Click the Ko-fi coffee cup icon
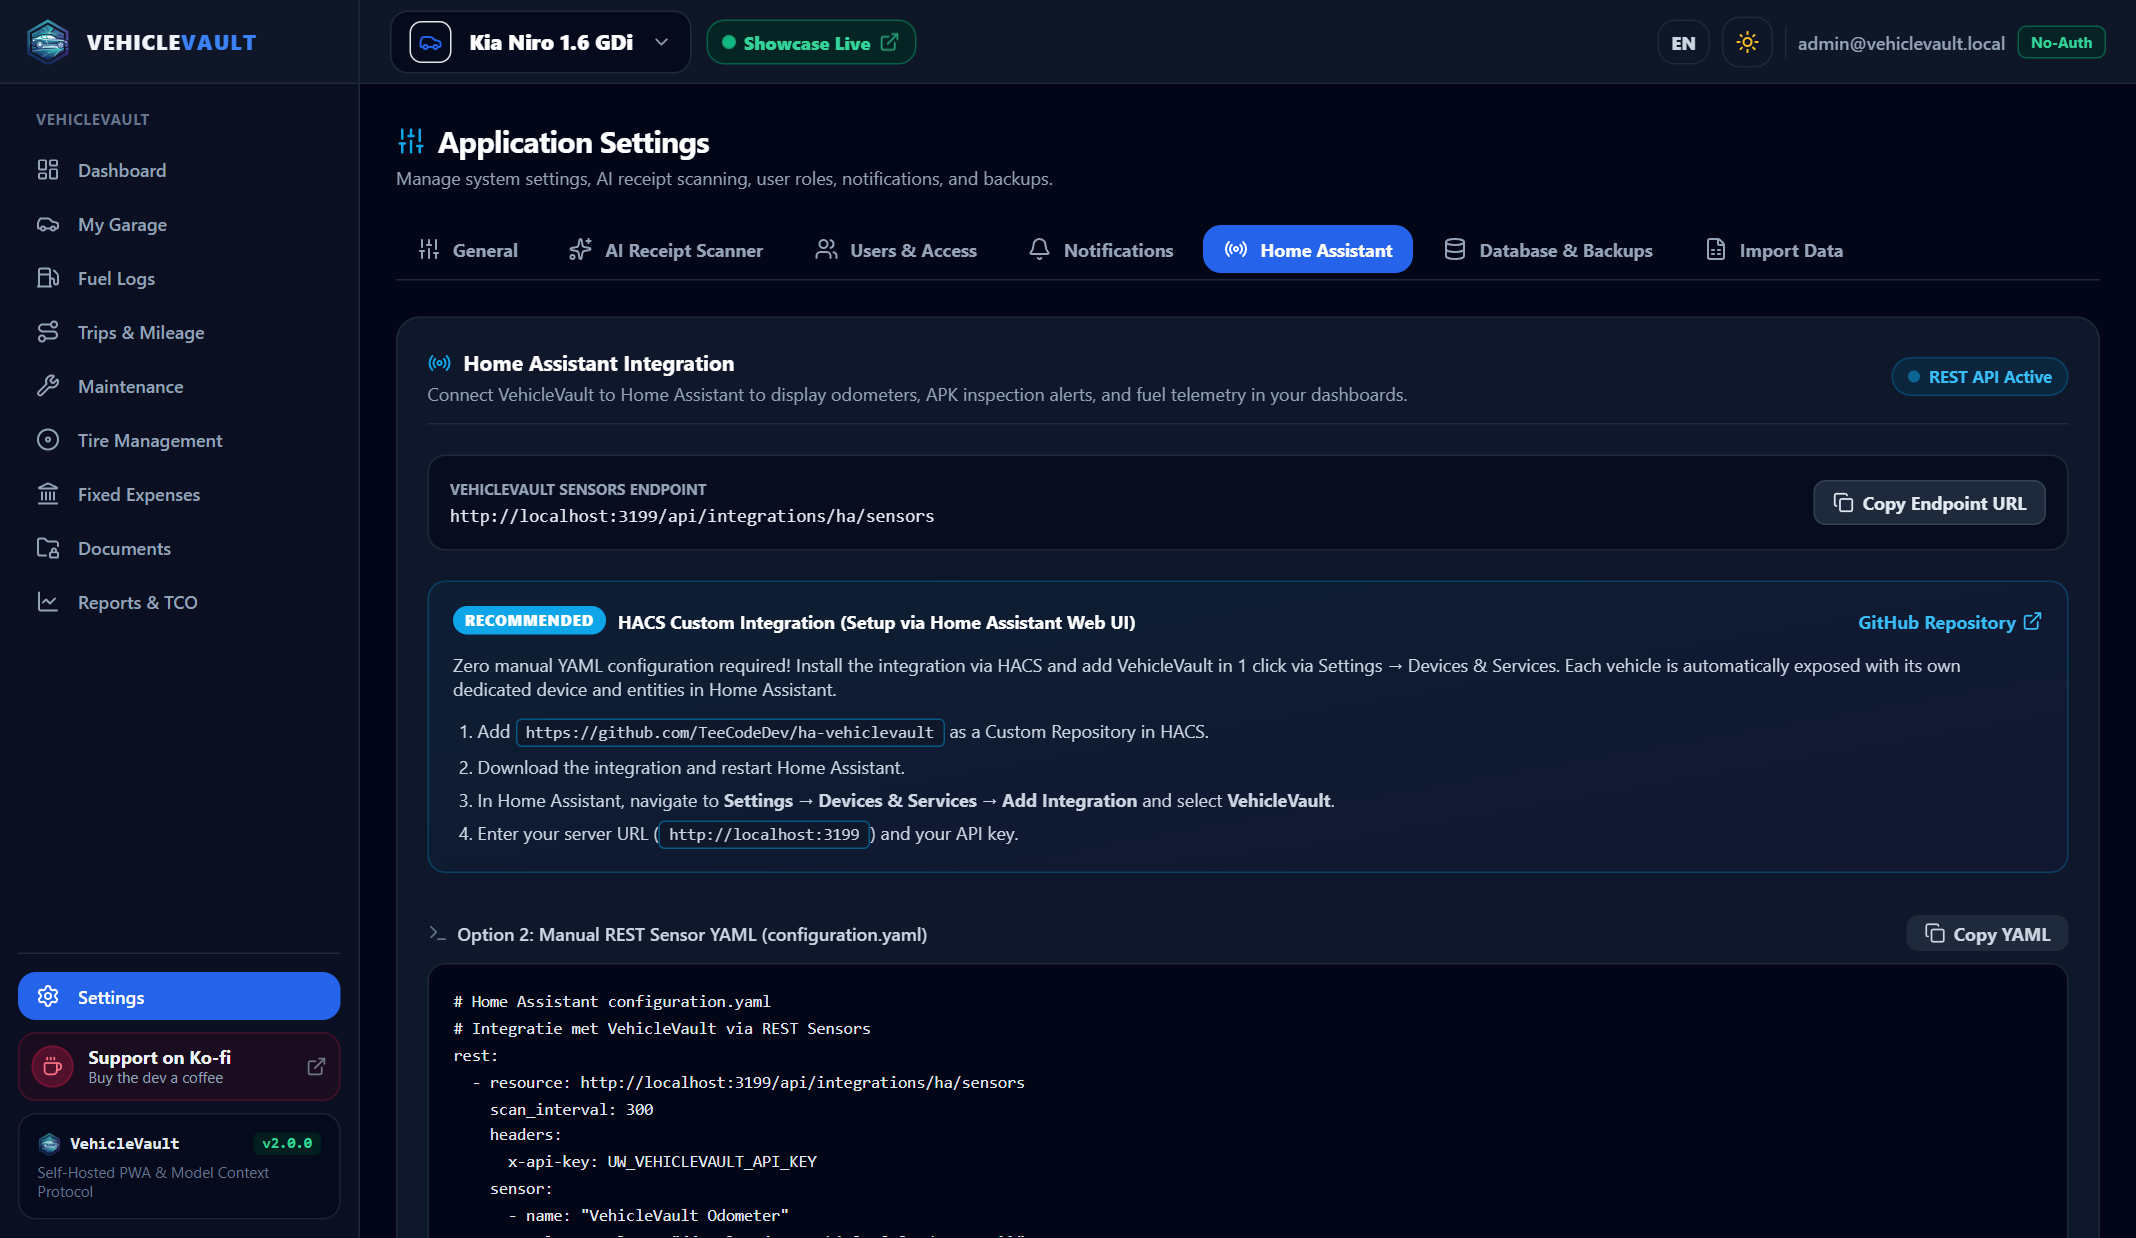 coord(53,1067)
